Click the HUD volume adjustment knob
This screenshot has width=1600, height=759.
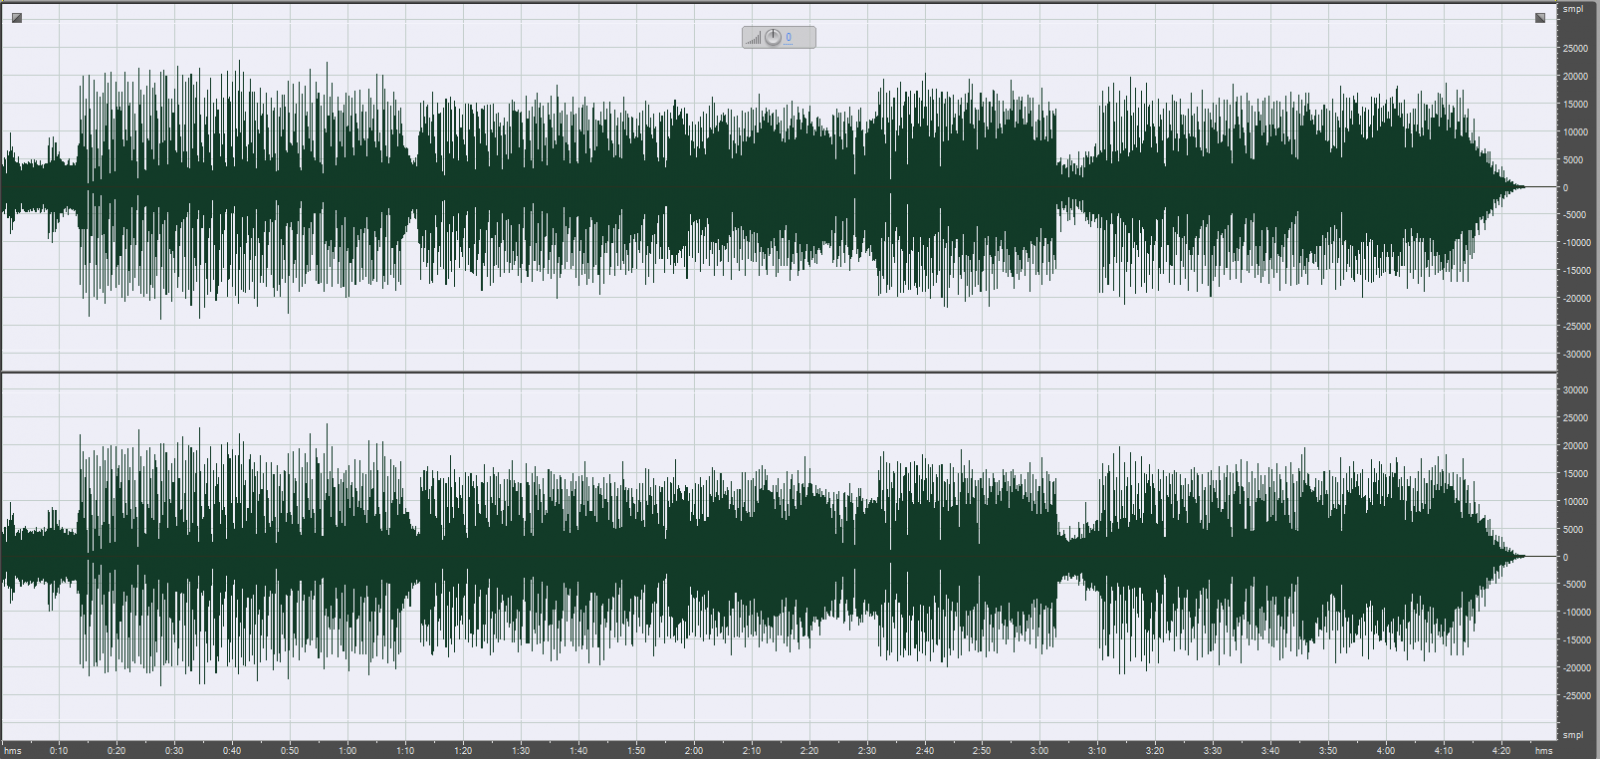tap(773, 38)
